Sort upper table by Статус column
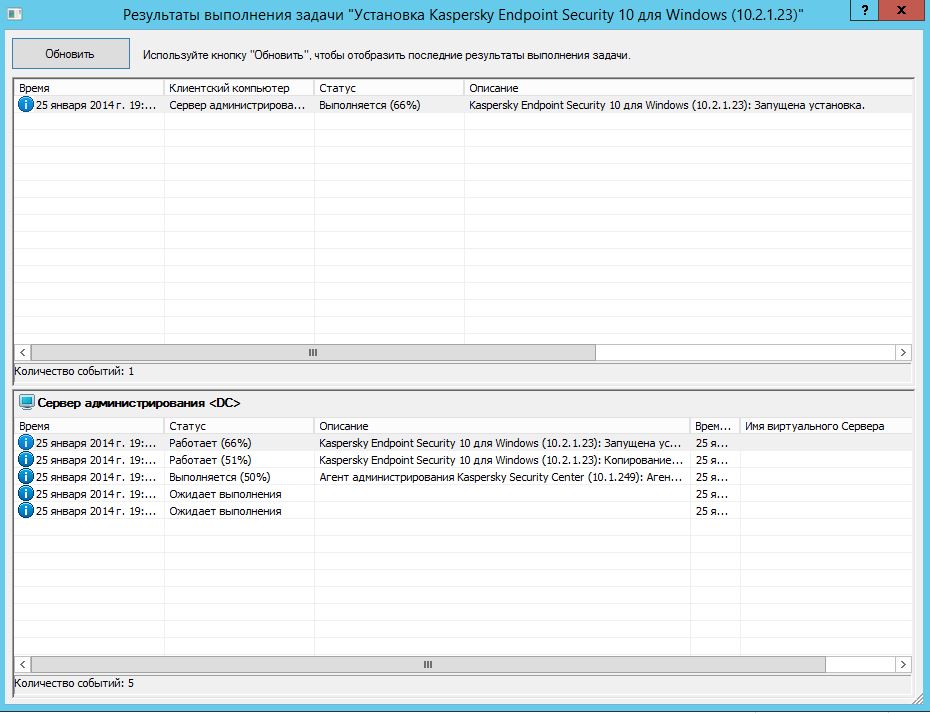Viewport: 930px width, 713px height. coord(389,88)
